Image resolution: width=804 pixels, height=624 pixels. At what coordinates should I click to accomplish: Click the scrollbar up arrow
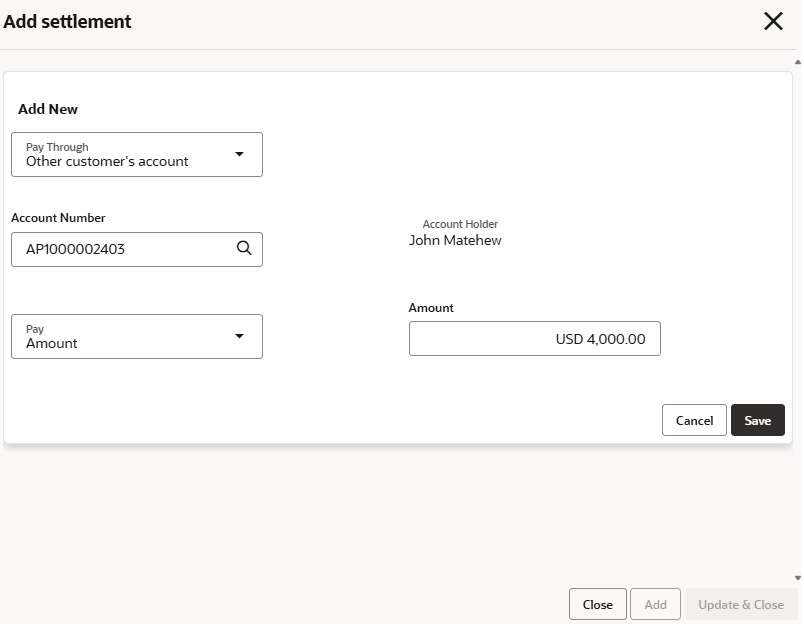point(797,62)
